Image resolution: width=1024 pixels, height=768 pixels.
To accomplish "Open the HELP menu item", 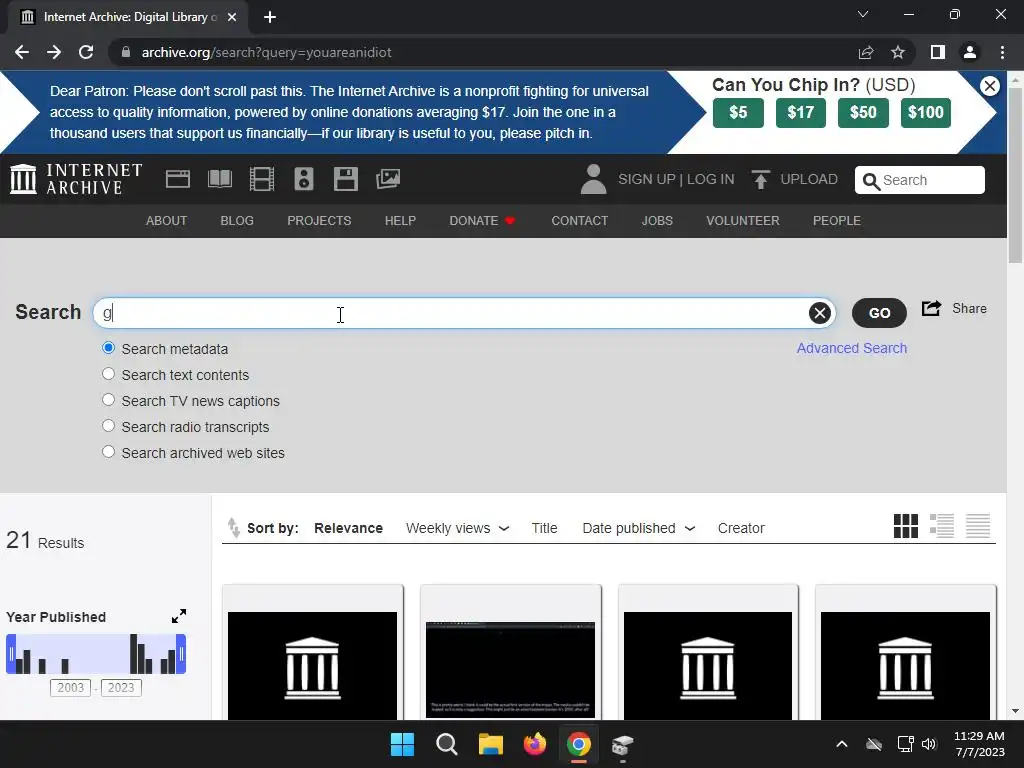I will pos(400,221).
